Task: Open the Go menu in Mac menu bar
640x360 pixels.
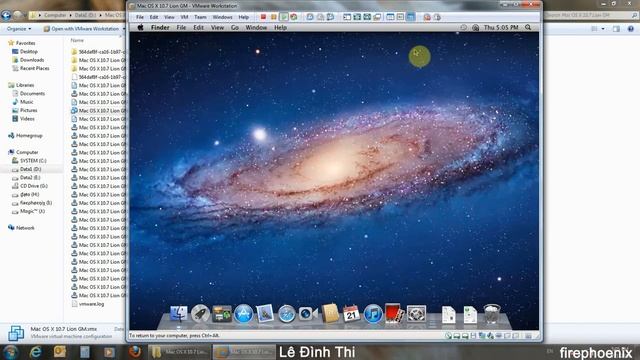Action: (235, 27)
